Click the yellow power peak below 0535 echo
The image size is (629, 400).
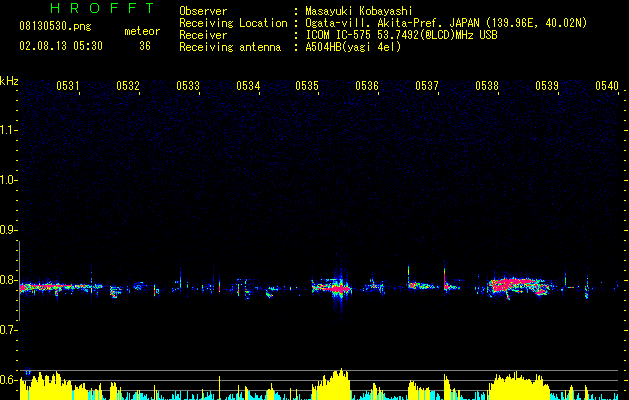331,384
